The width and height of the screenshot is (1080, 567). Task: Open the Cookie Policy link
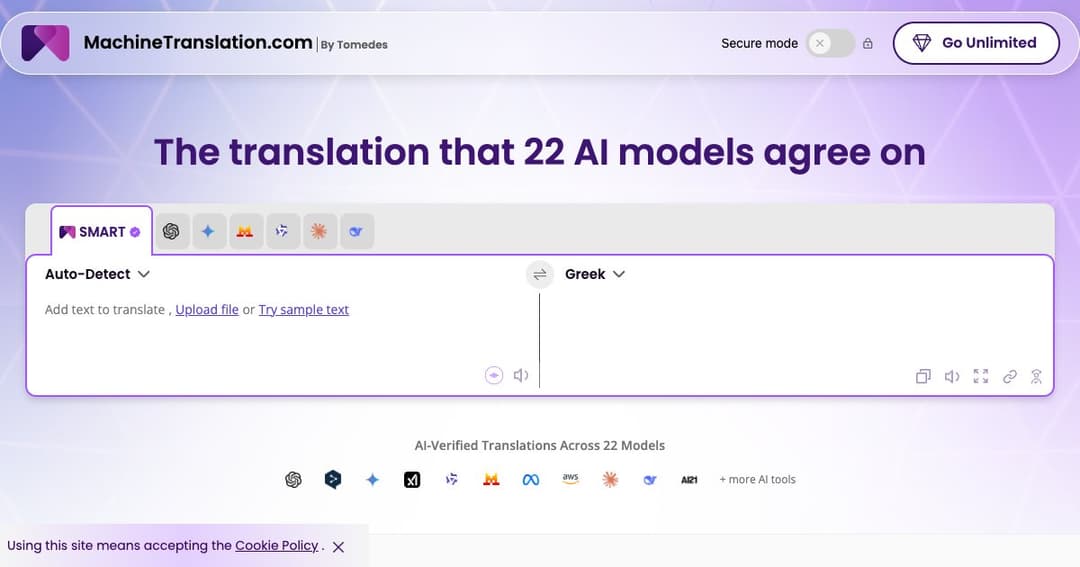coord(277,546)
